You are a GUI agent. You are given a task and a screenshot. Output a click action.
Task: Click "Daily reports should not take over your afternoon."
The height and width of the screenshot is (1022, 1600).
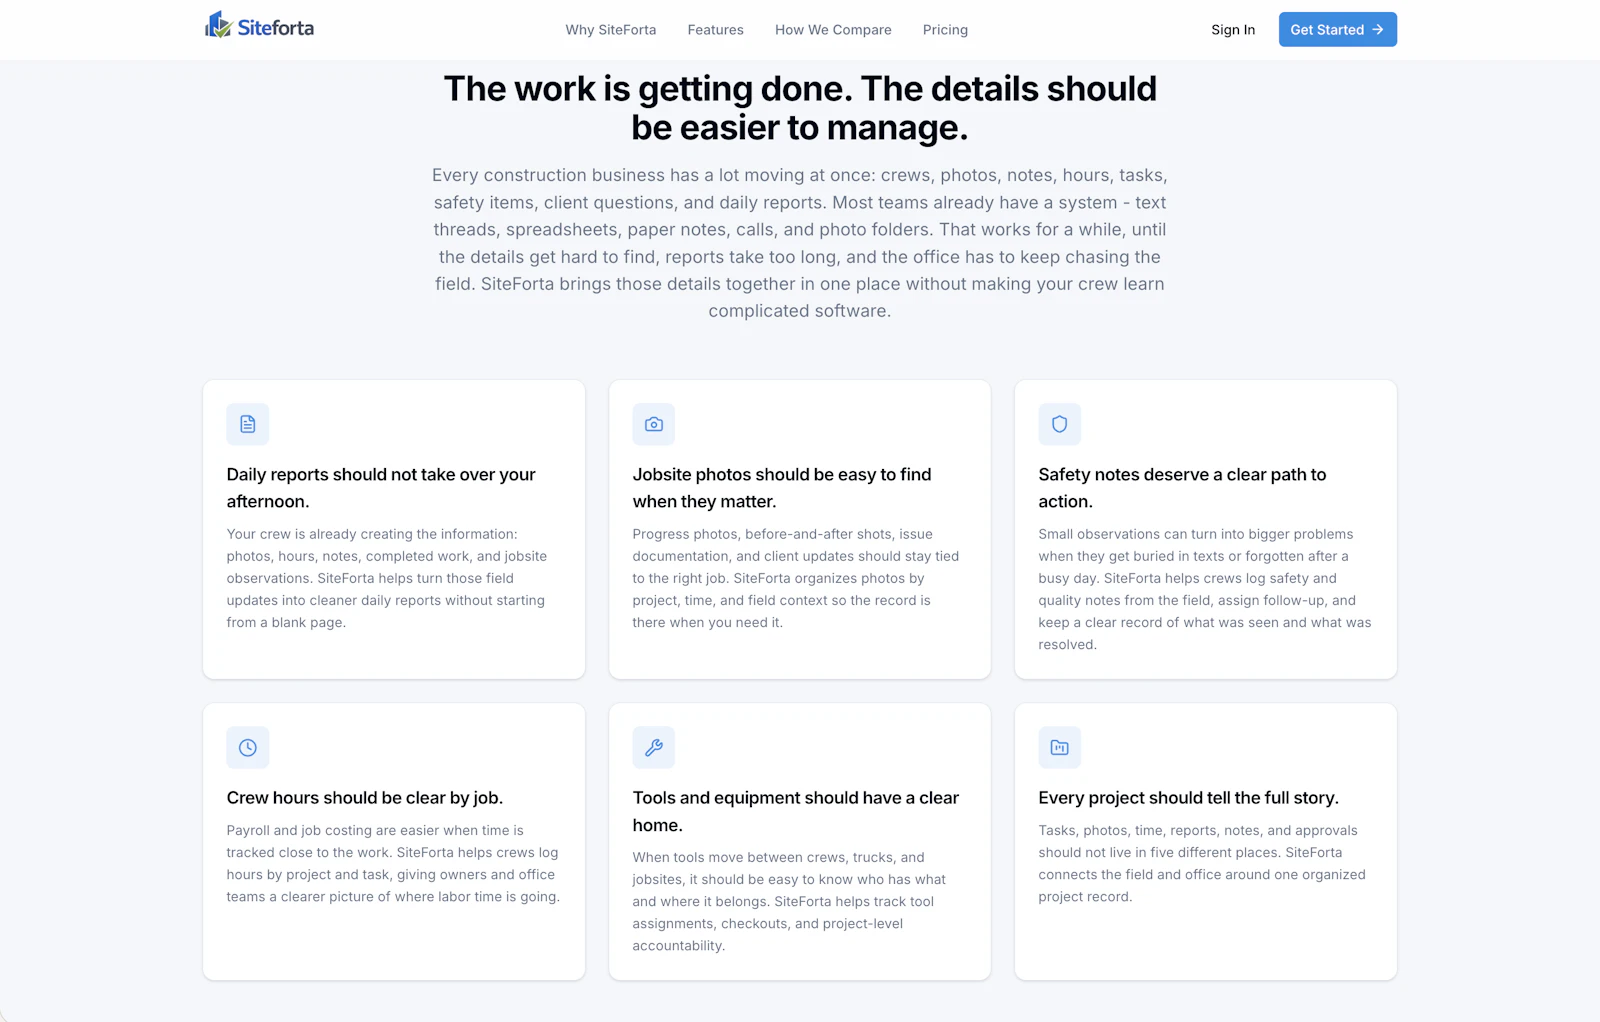(x=381, y=488)
